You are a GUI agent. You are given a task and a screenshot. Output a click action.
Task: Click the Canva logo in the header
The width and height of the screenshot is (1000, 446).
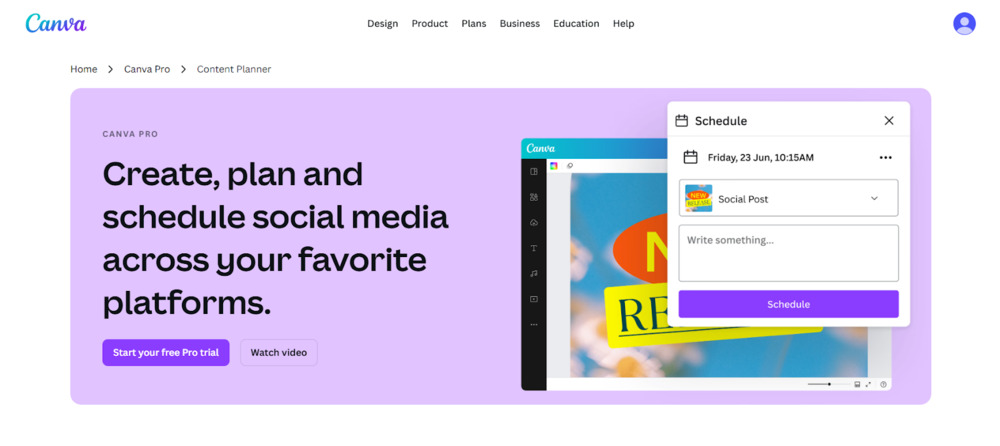tap(55, 24)
